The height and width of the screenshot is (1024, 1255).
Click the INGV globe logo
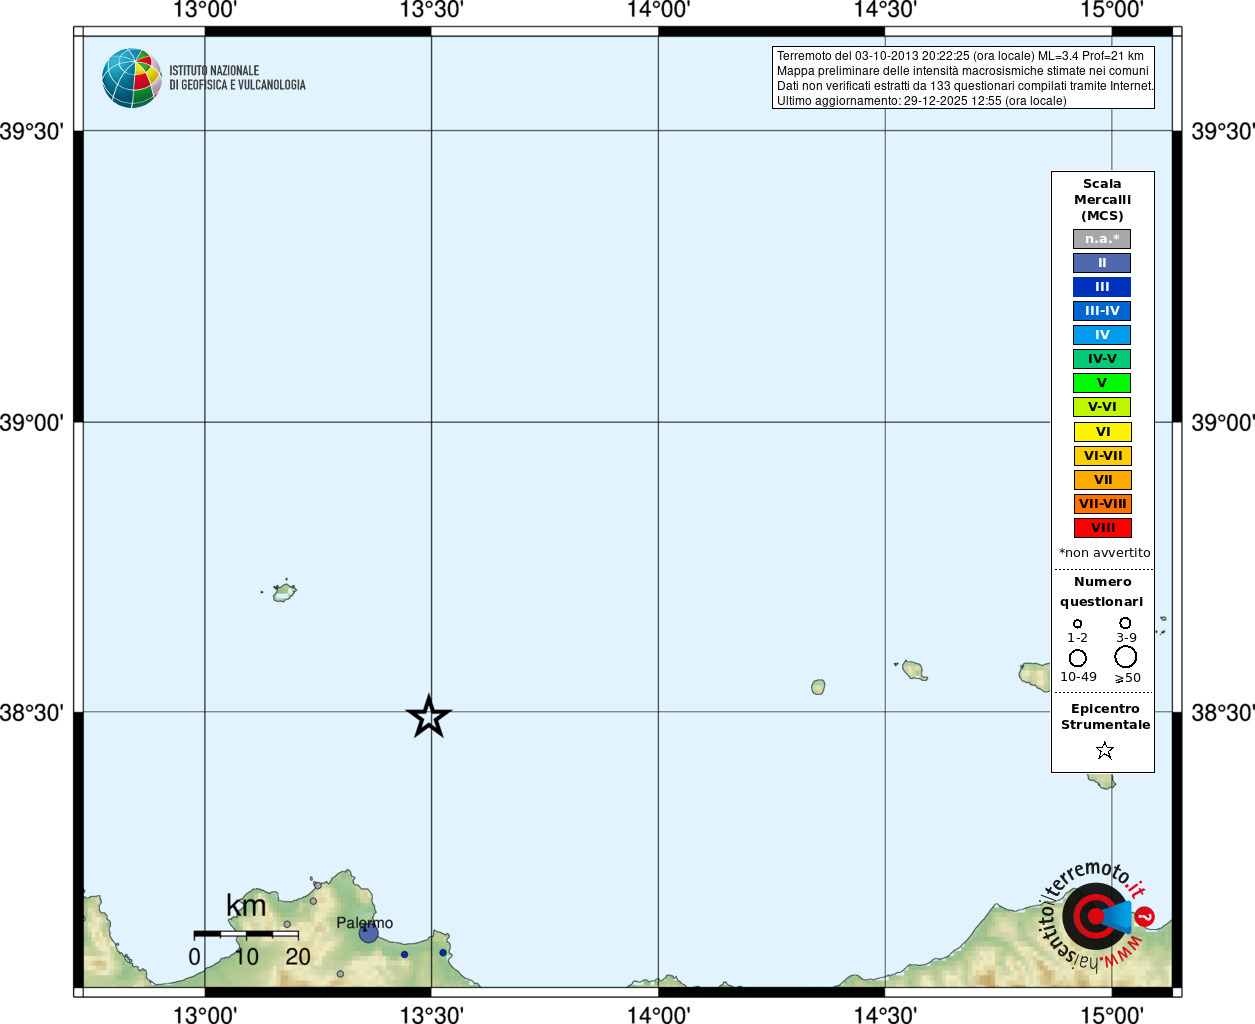pyautogui.click(x=132, y=78)
